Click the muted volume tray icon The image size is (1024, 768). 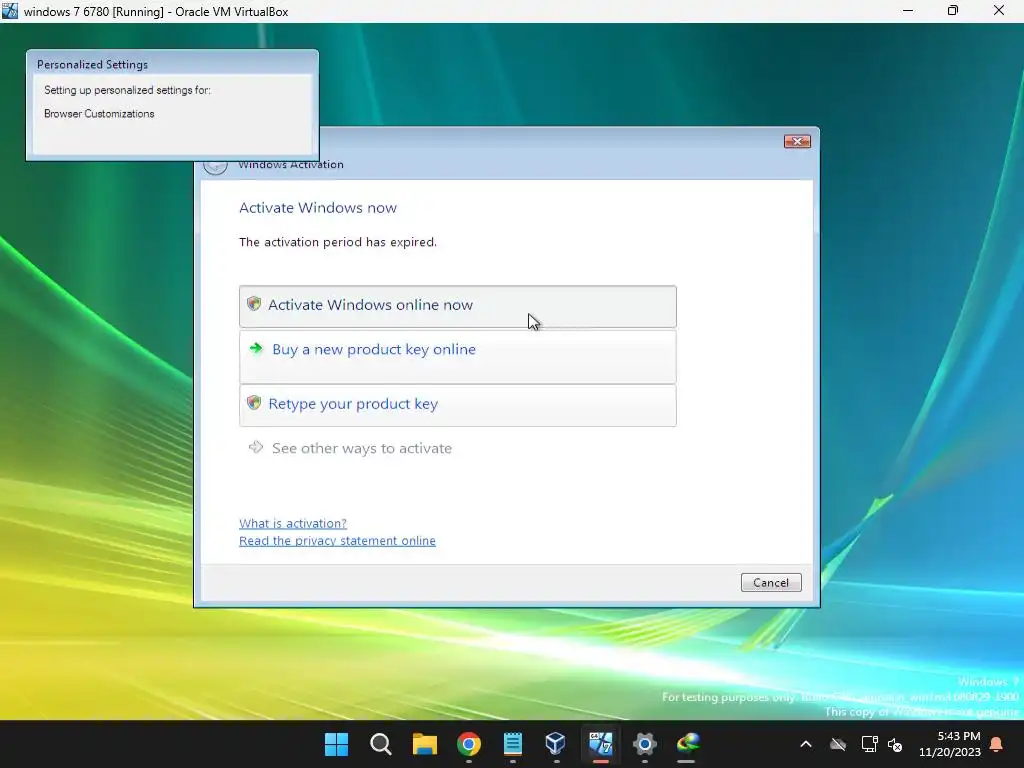(895, 744)
